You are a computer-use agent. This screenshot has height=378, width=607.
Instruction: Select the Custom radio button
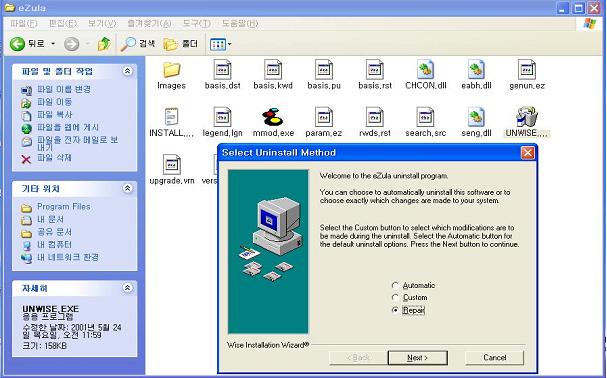point(395,297)
